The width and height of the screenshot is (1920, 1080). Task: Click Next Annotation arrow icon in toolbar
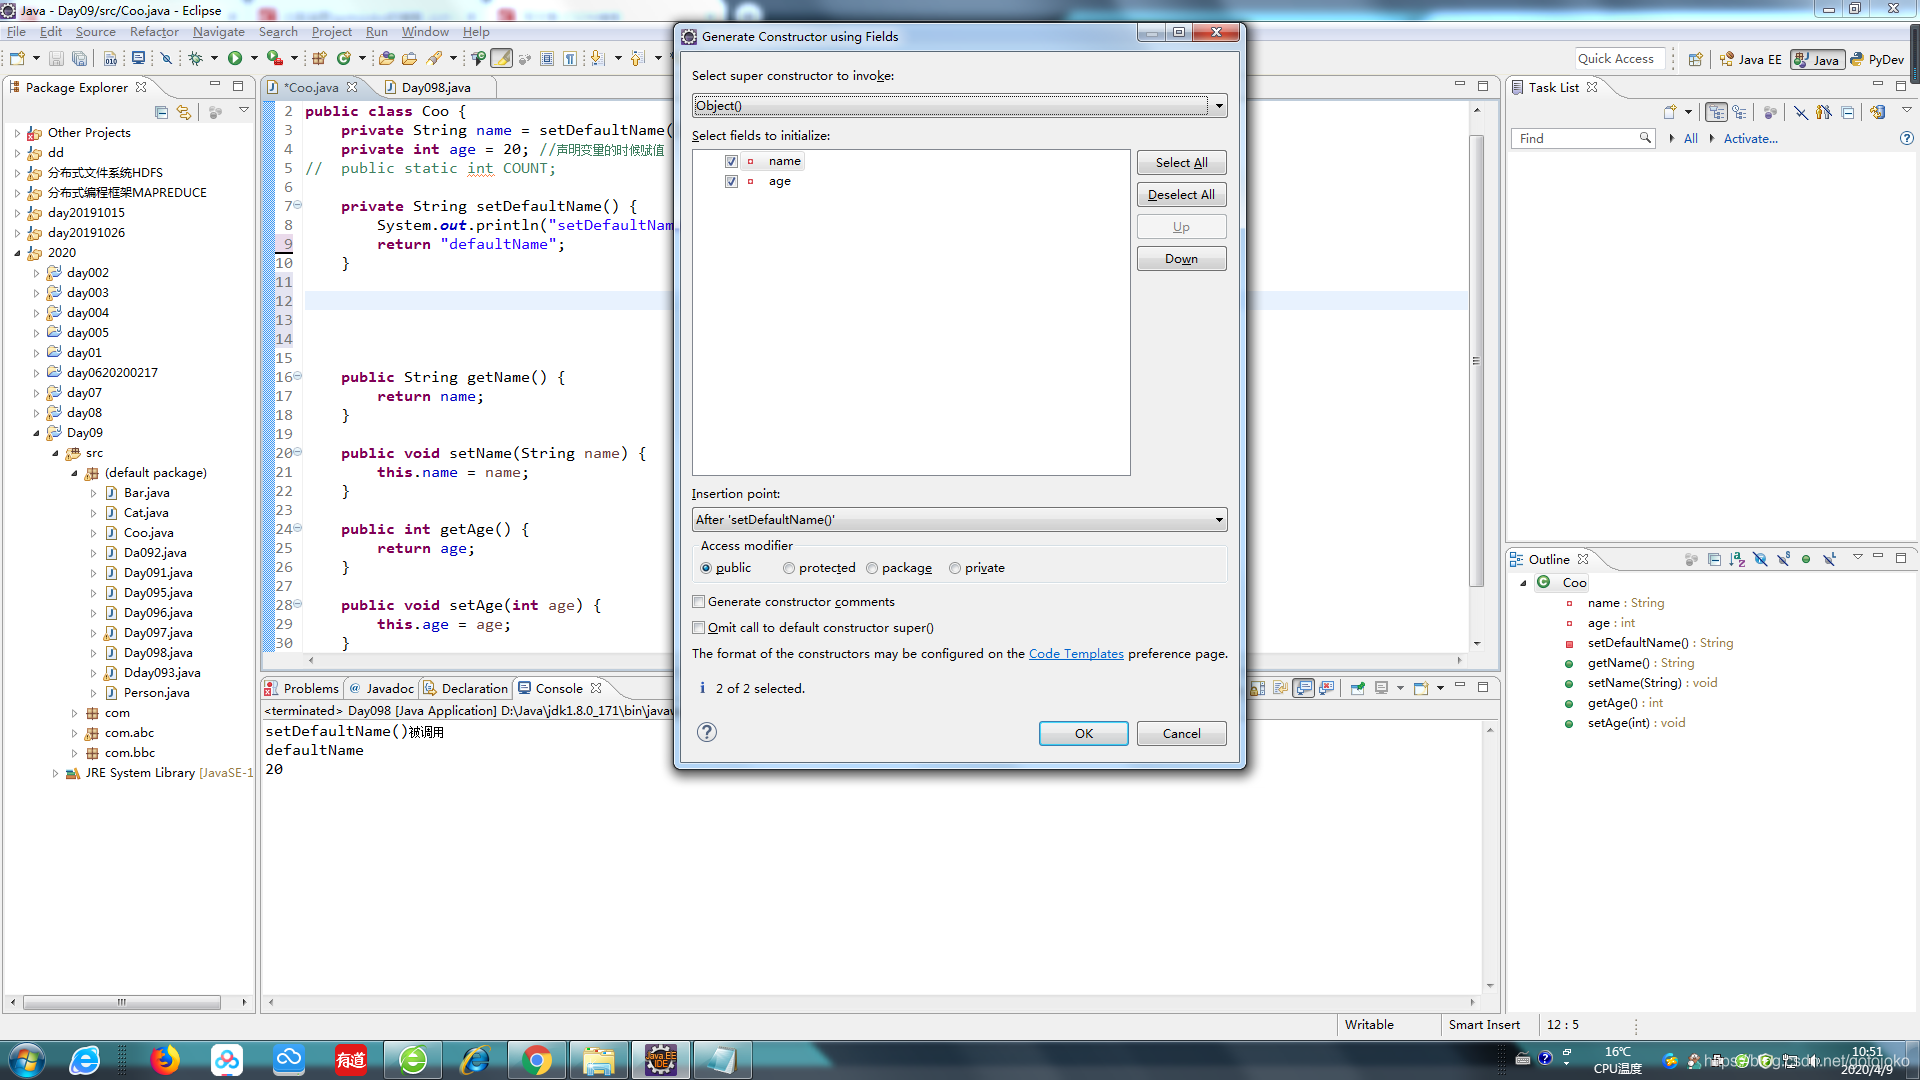point(597,59)
